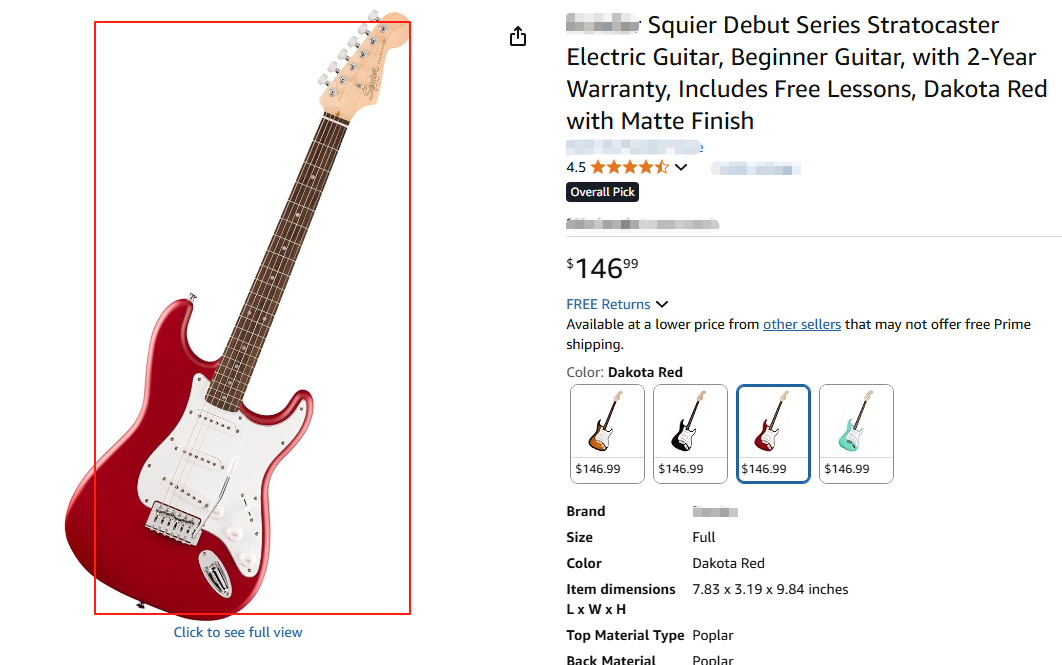Open the blurred ratings count link
This screenshot has height=665, width=1062.
756,168
